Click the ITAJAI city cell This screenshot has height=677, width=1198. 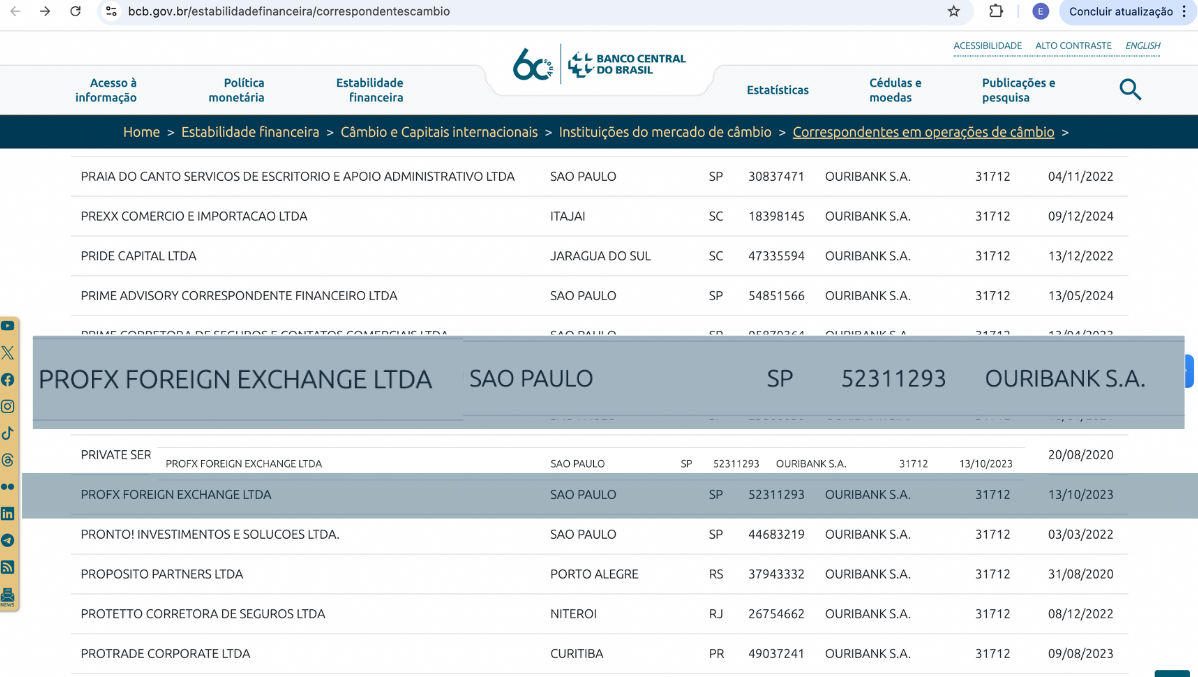568,216
